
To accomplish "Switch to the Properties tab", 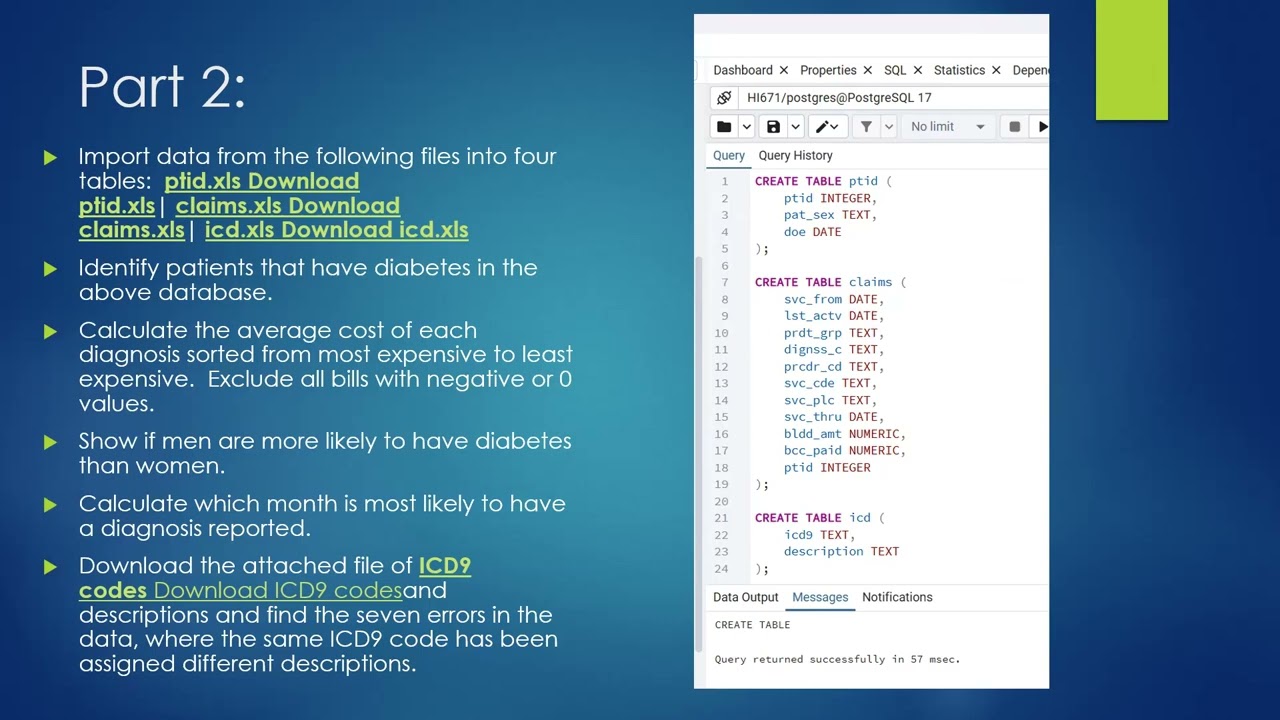I will [x=828, y=70].
